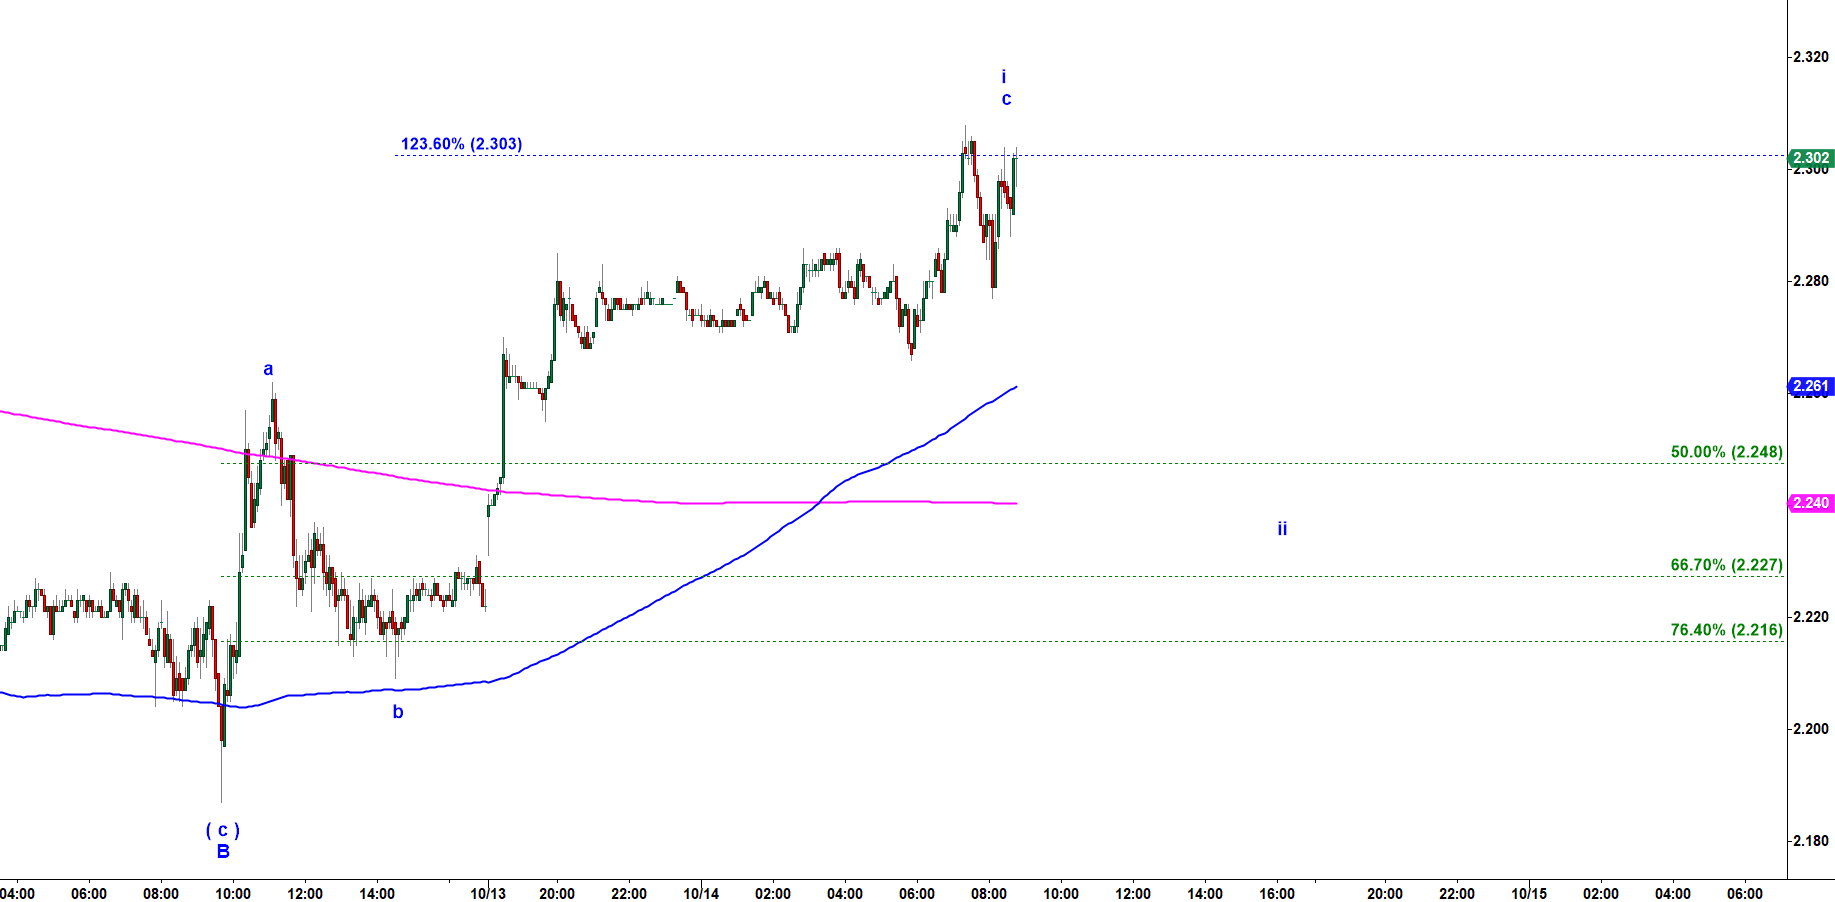Click the wave 'ii' projection label
1835x902 pixels.
point(1282,528)
